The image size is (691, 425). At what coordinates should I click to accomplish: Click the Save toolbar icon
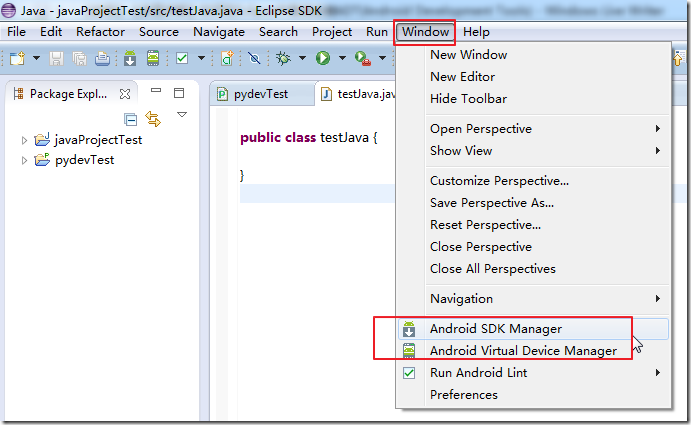56,58
